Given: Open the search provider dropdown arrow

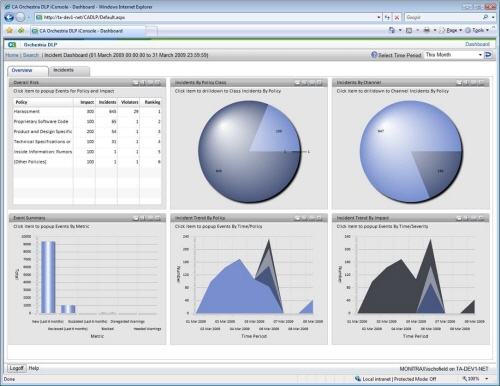Looking at the screenshot, I should (x=493, y=17).
